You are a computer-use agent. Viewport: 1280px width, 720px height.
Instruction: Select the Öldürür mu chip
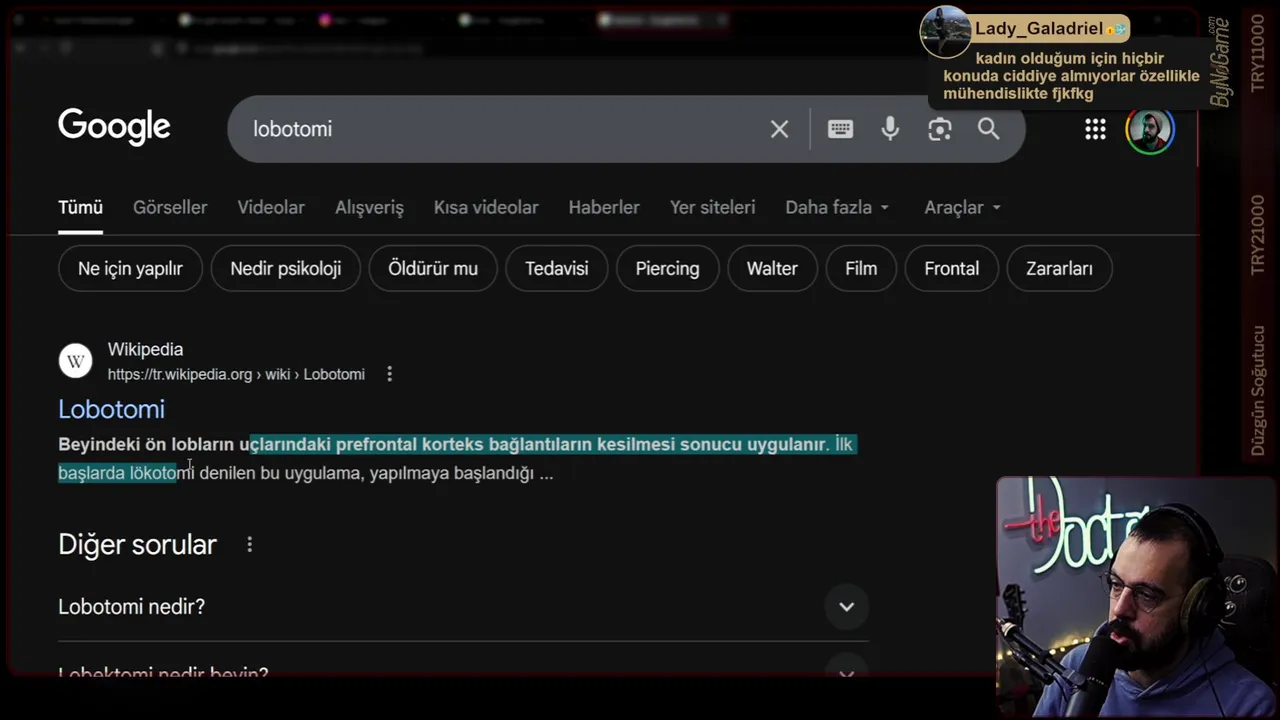[433, 269]
